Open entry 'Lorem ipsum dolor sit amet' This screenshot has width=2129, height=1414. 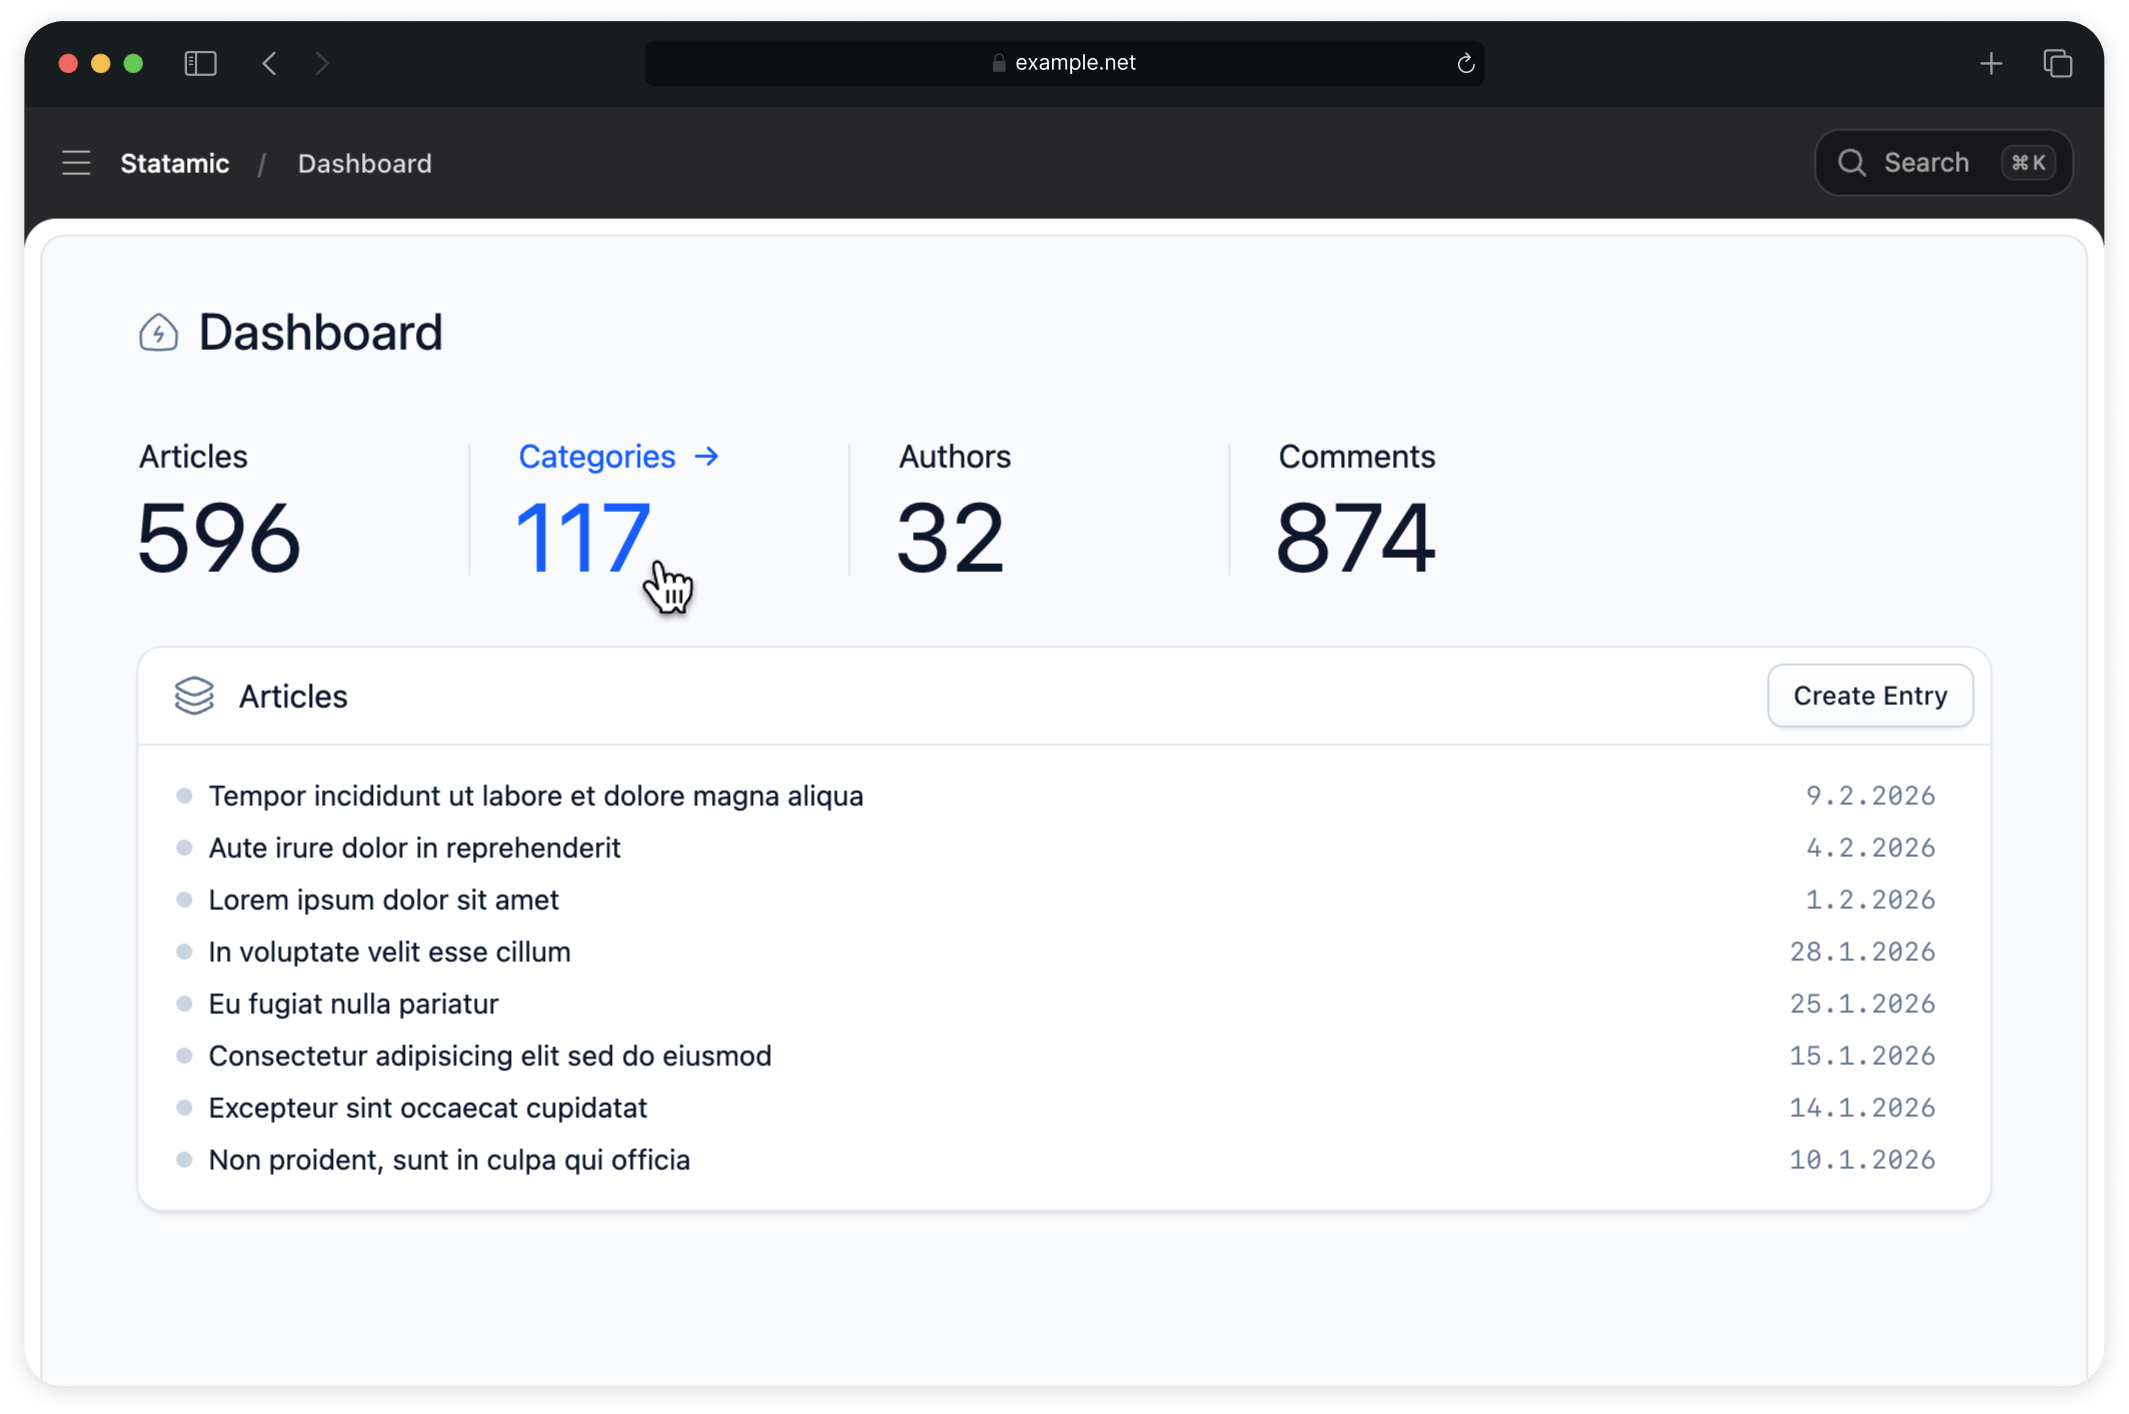point(384,900)
